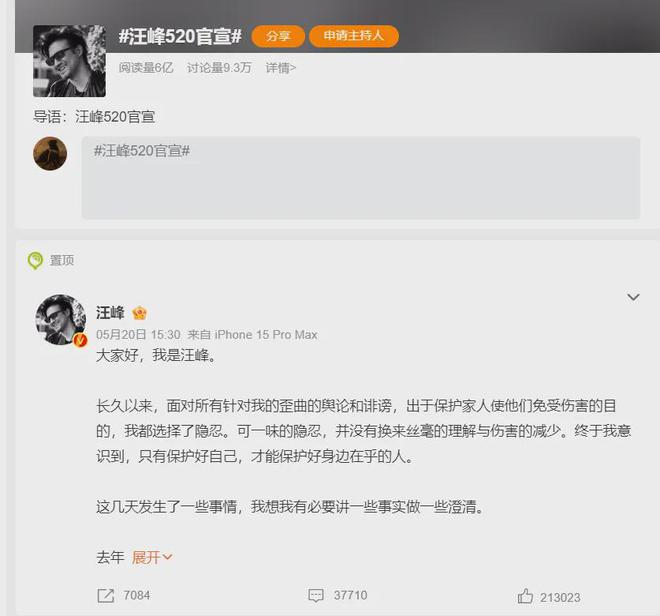Like the post with thumbs-up icon

point(525,596)
